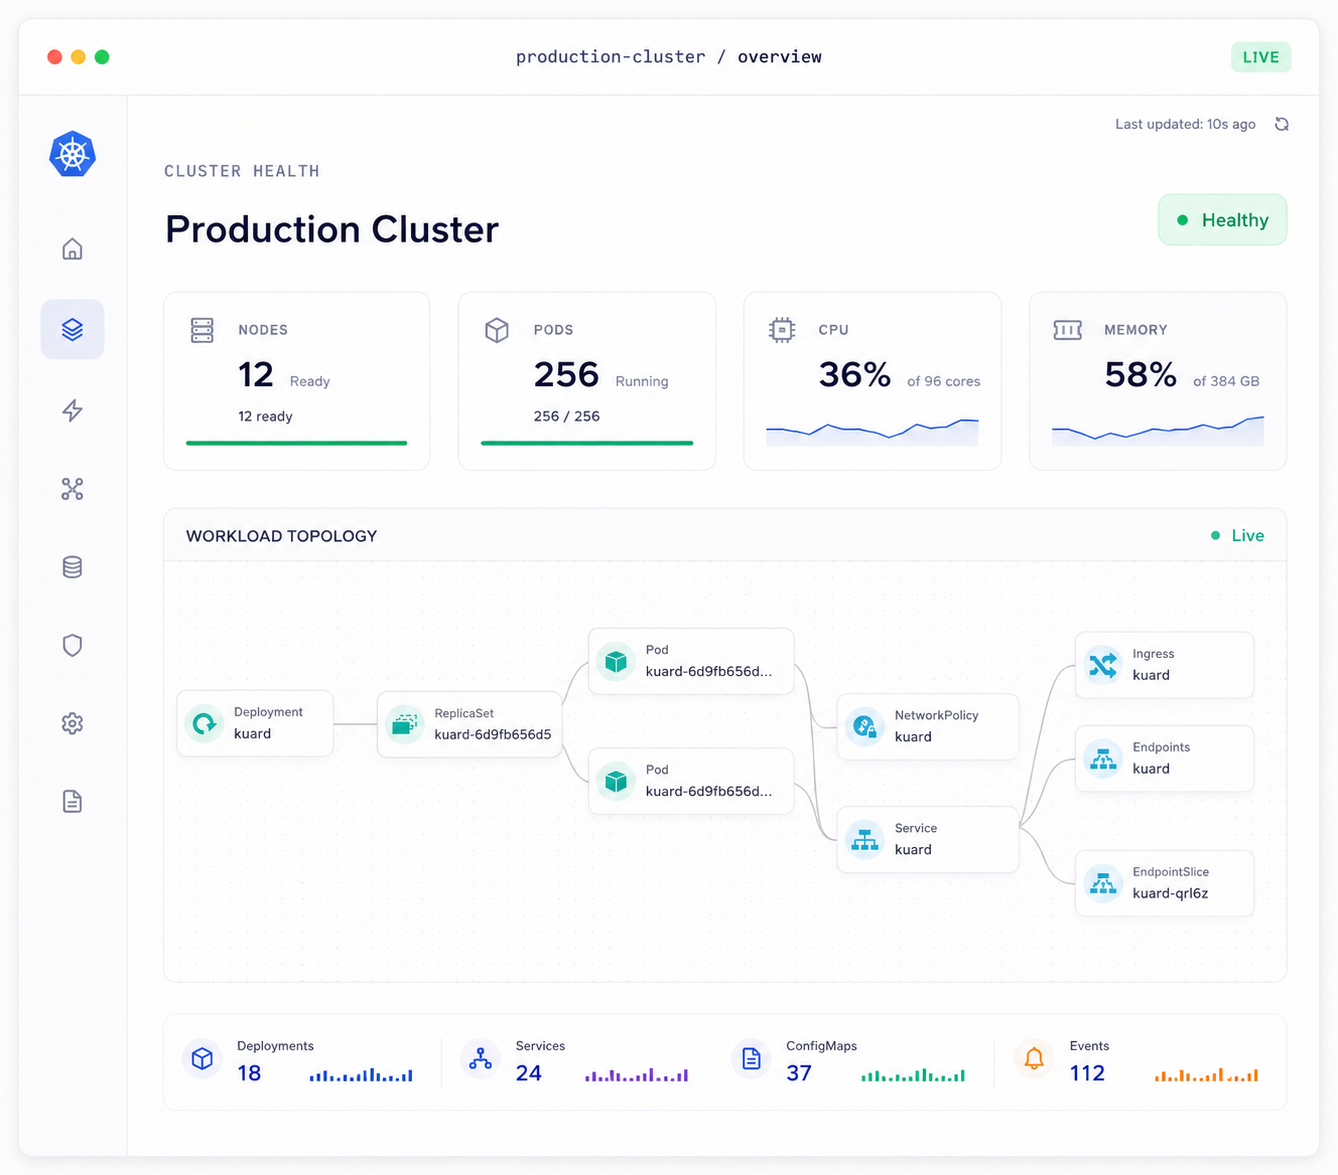
Task: Open the database storage sidebar icon
Action: coord(72,567)
